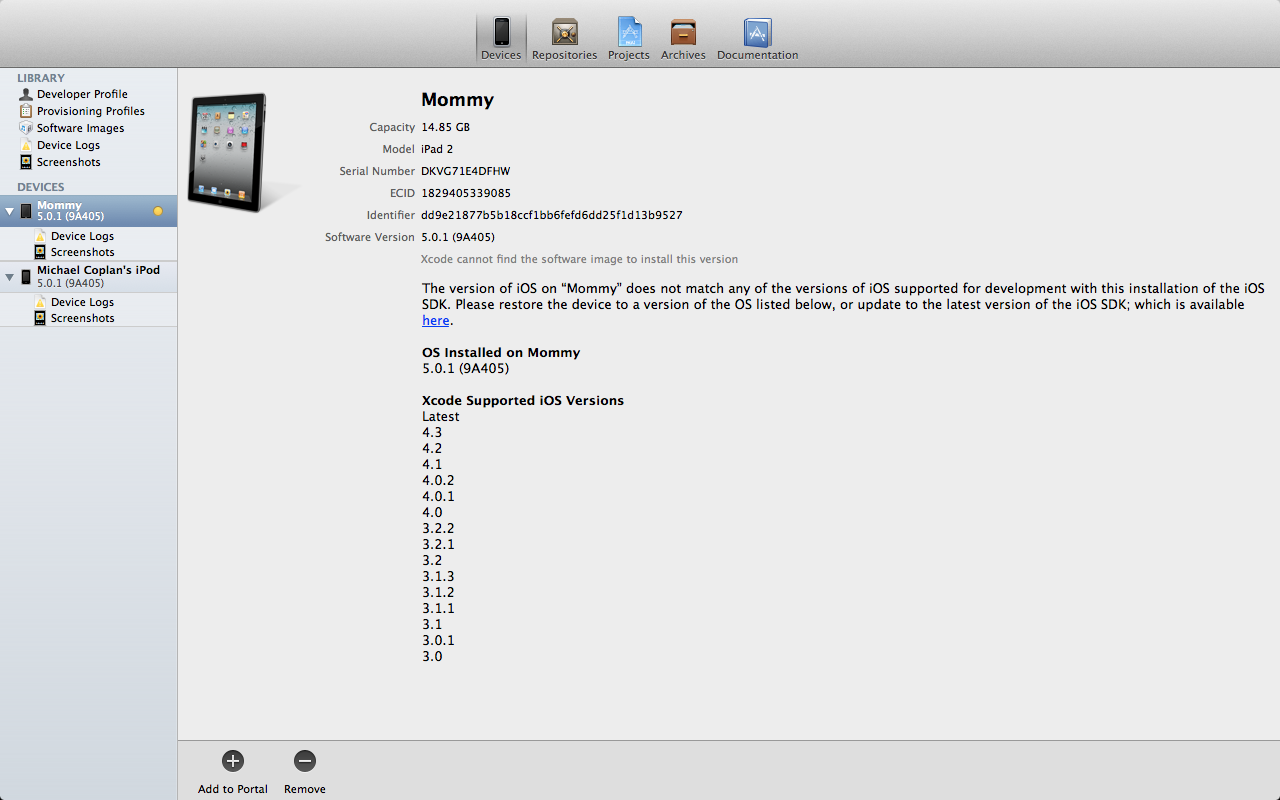
Task: Open Software Images in Library
Action: click(81, 128)
